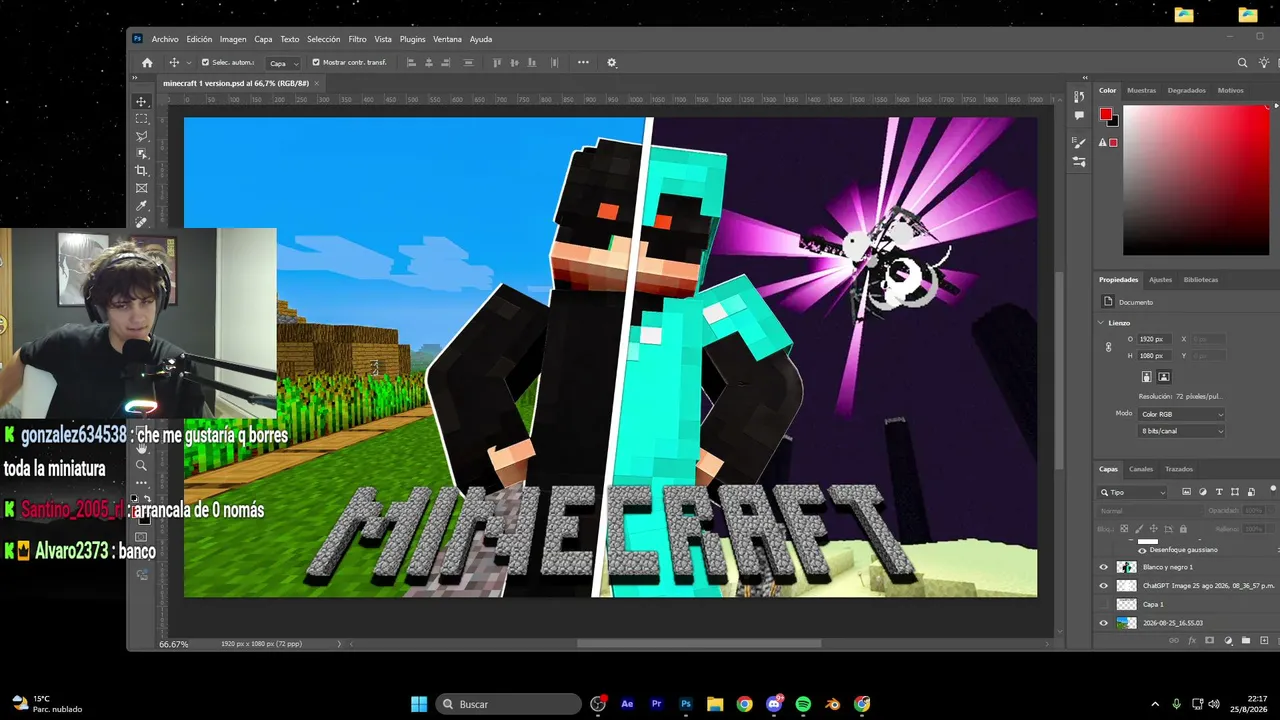Open the Edición menu

(199, 39)
